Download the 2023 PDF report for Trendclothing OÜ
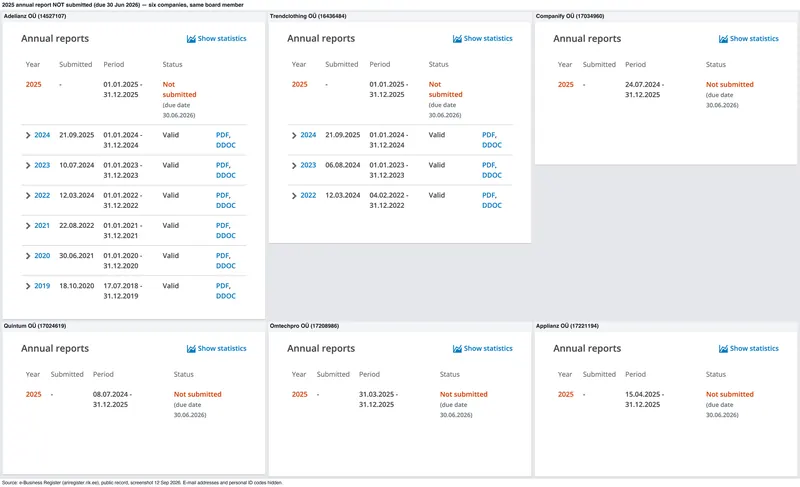 (489, 165)
